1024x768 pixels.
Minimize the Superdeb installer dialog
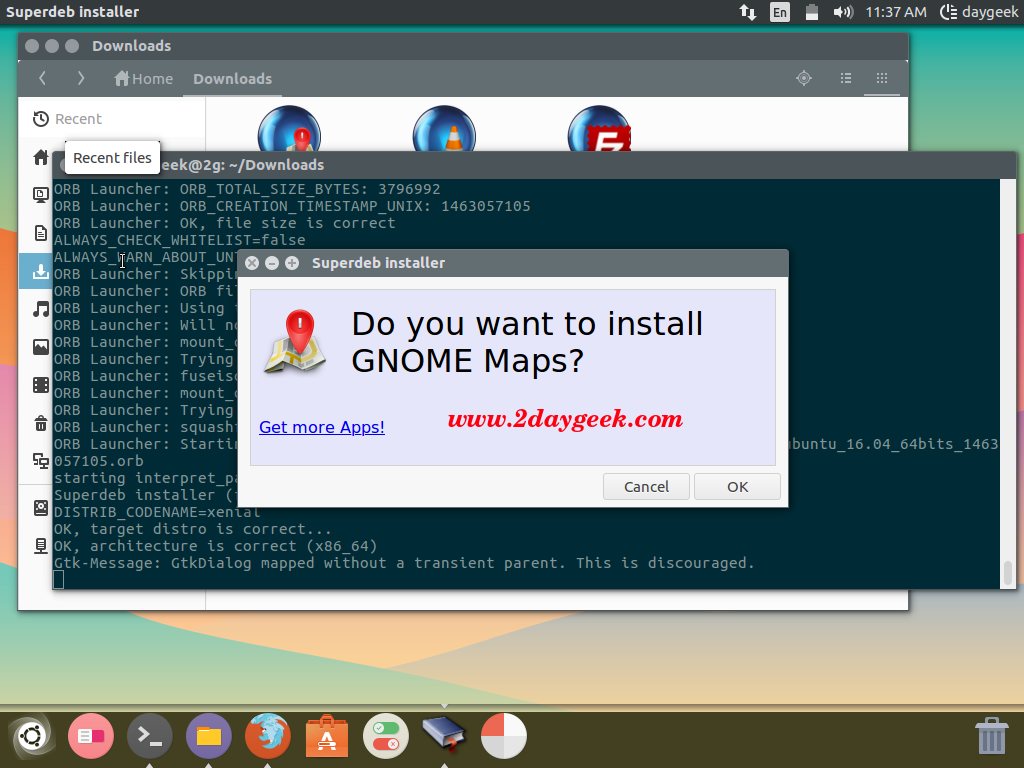click(x=272, y=263)
